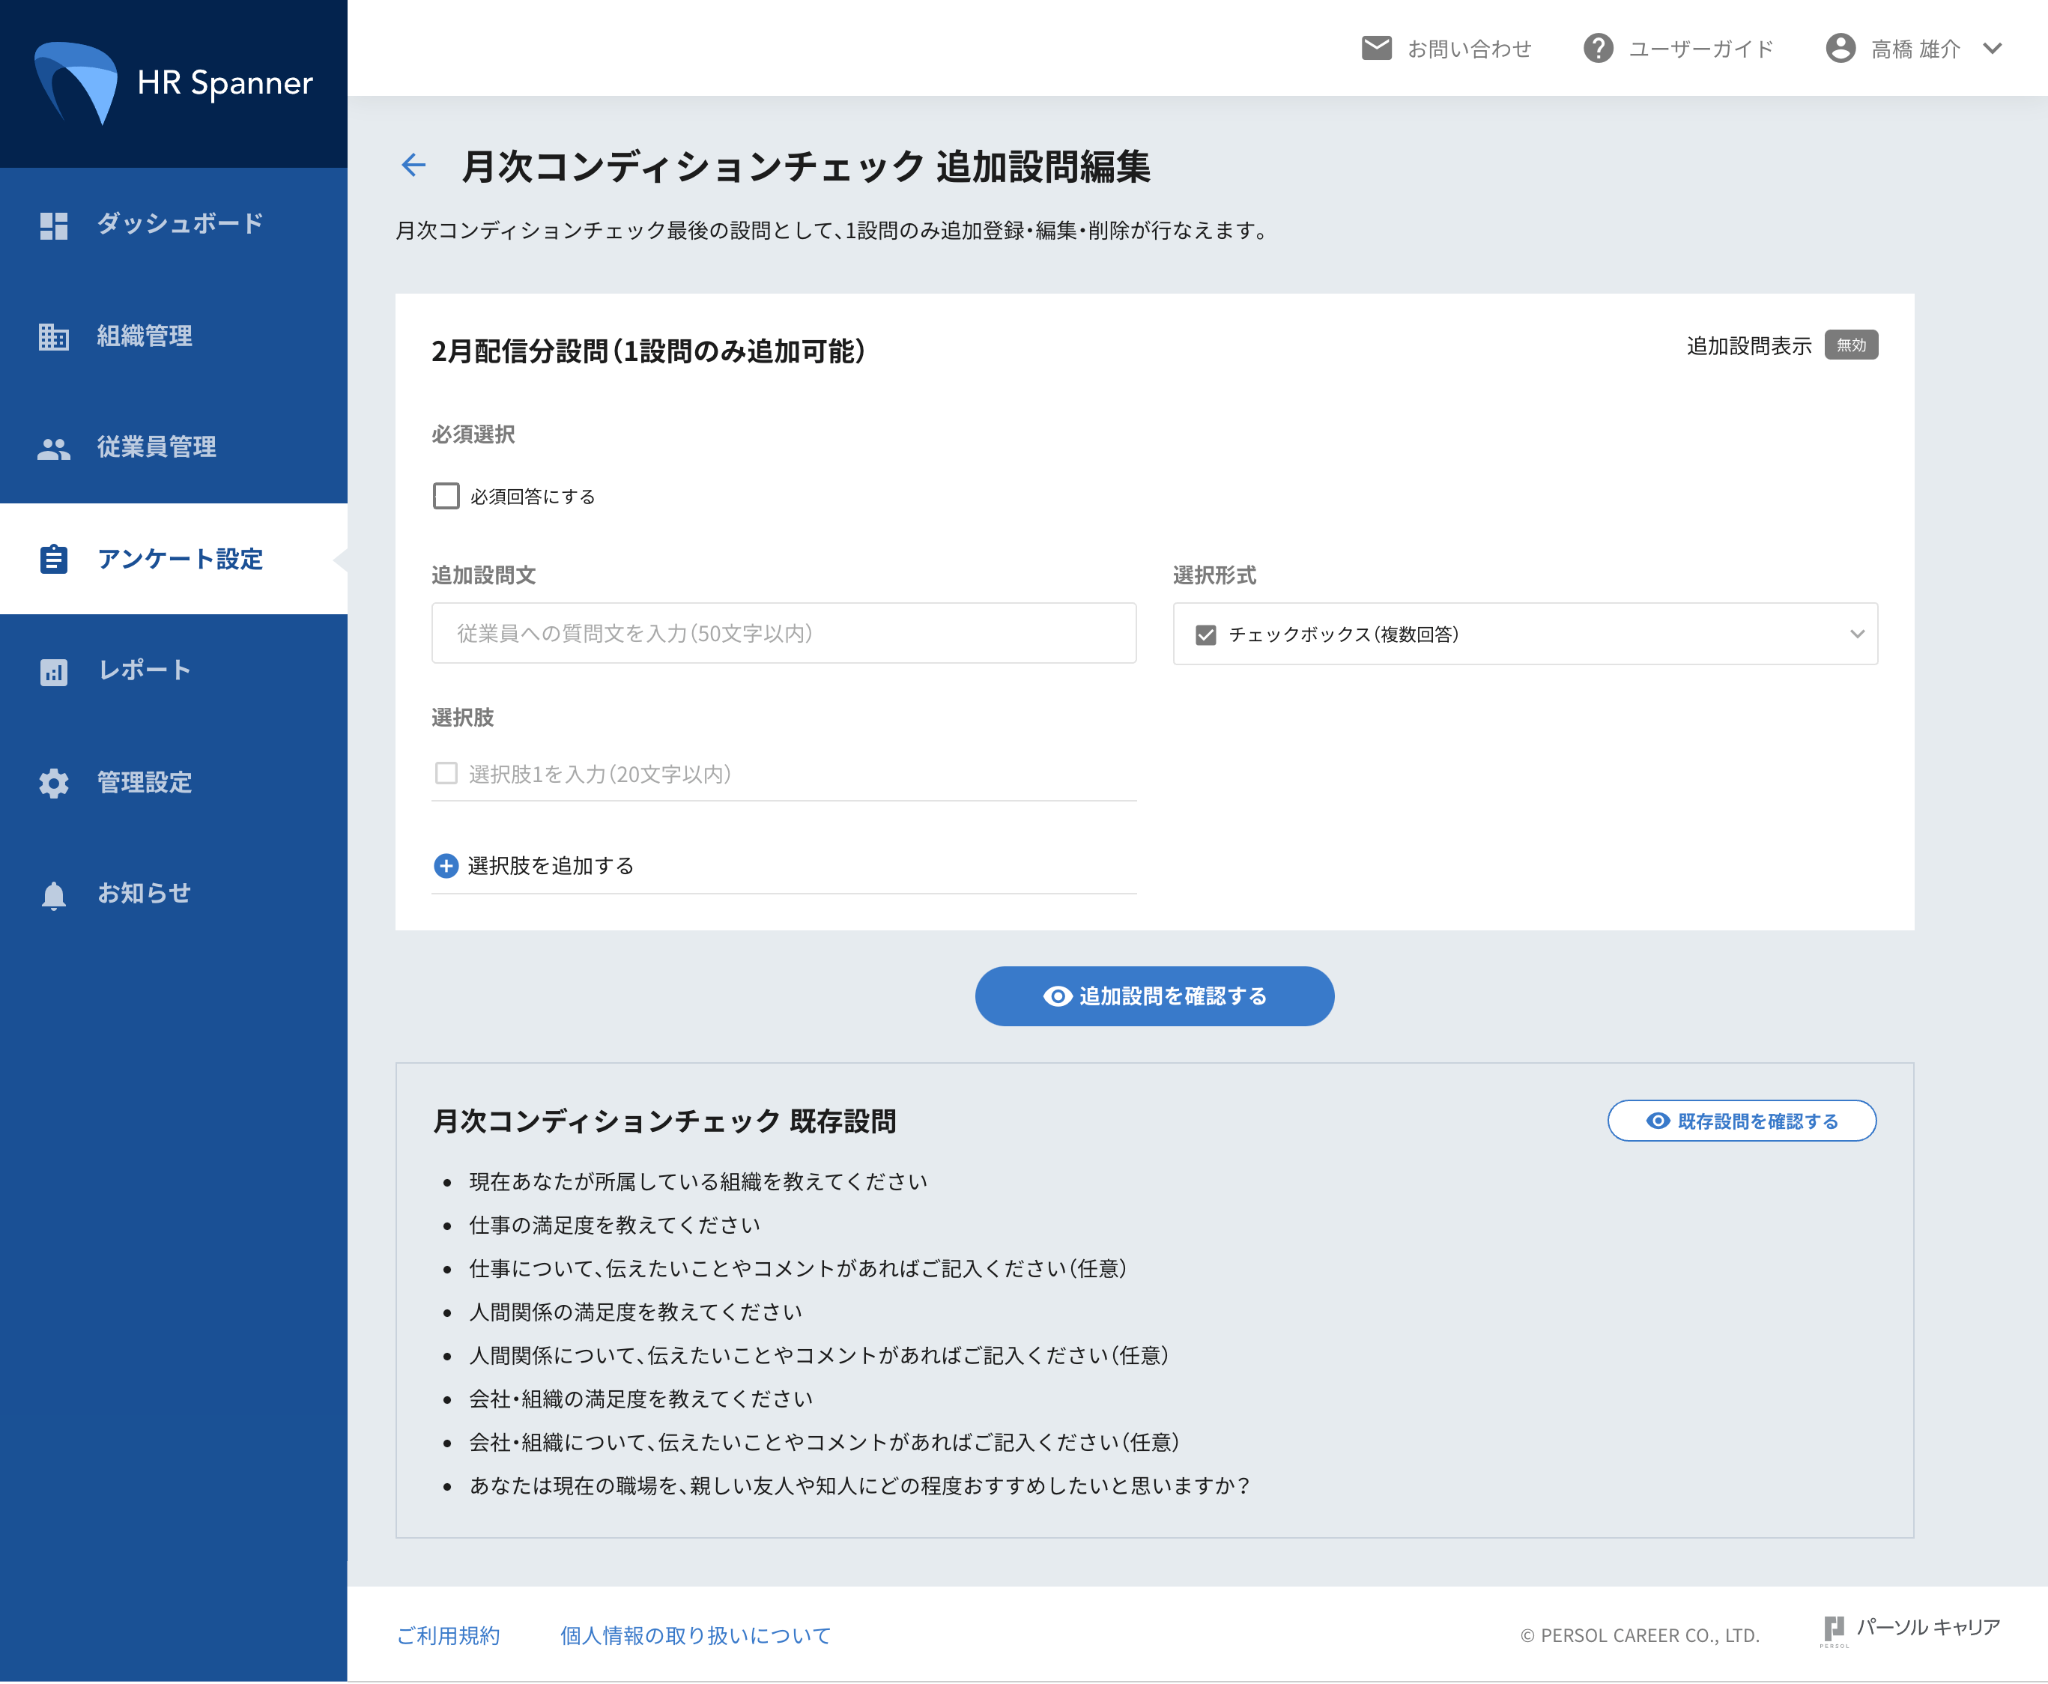Click the HR Spanner logo
This screenshot has width=2048, height=1684.
pos(174,83)
